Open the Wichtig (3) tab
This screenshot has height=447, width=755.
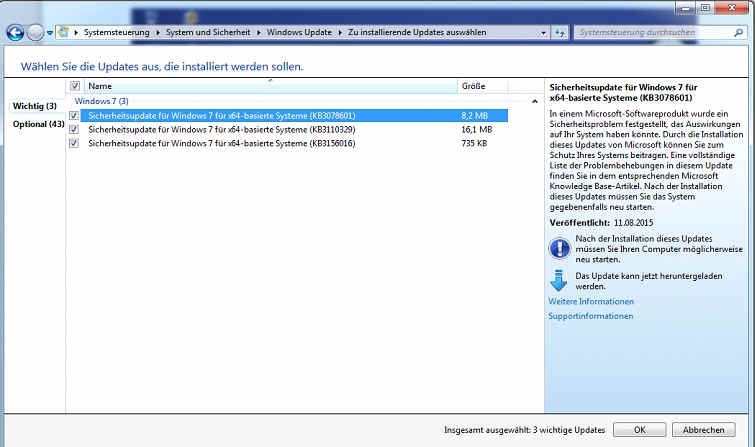click(35, 106)
